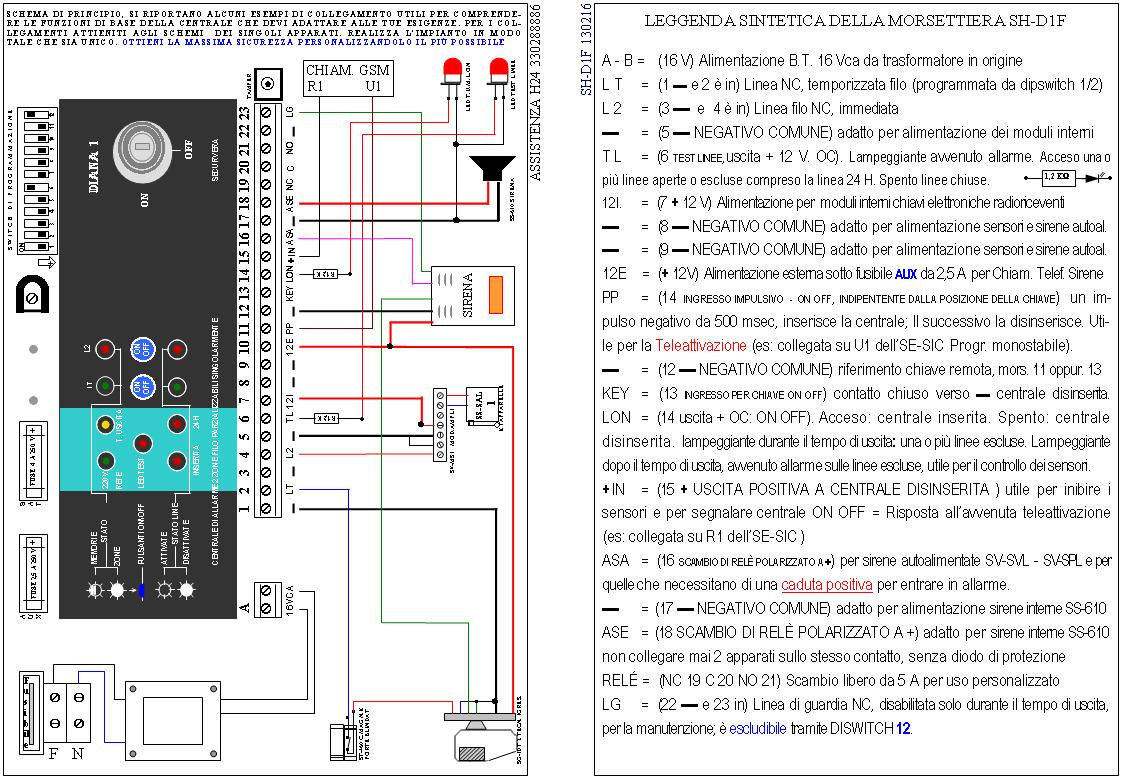Click the blue PULSANTI ON/OFF push button symbol
The width and height of the screenshot is (1122, 779).
tap(141, 591)
